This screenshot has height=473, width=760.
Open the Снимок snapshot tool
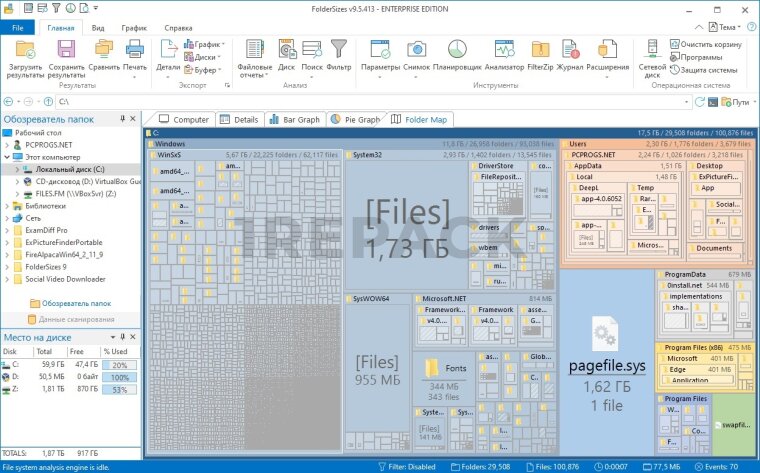417,50
